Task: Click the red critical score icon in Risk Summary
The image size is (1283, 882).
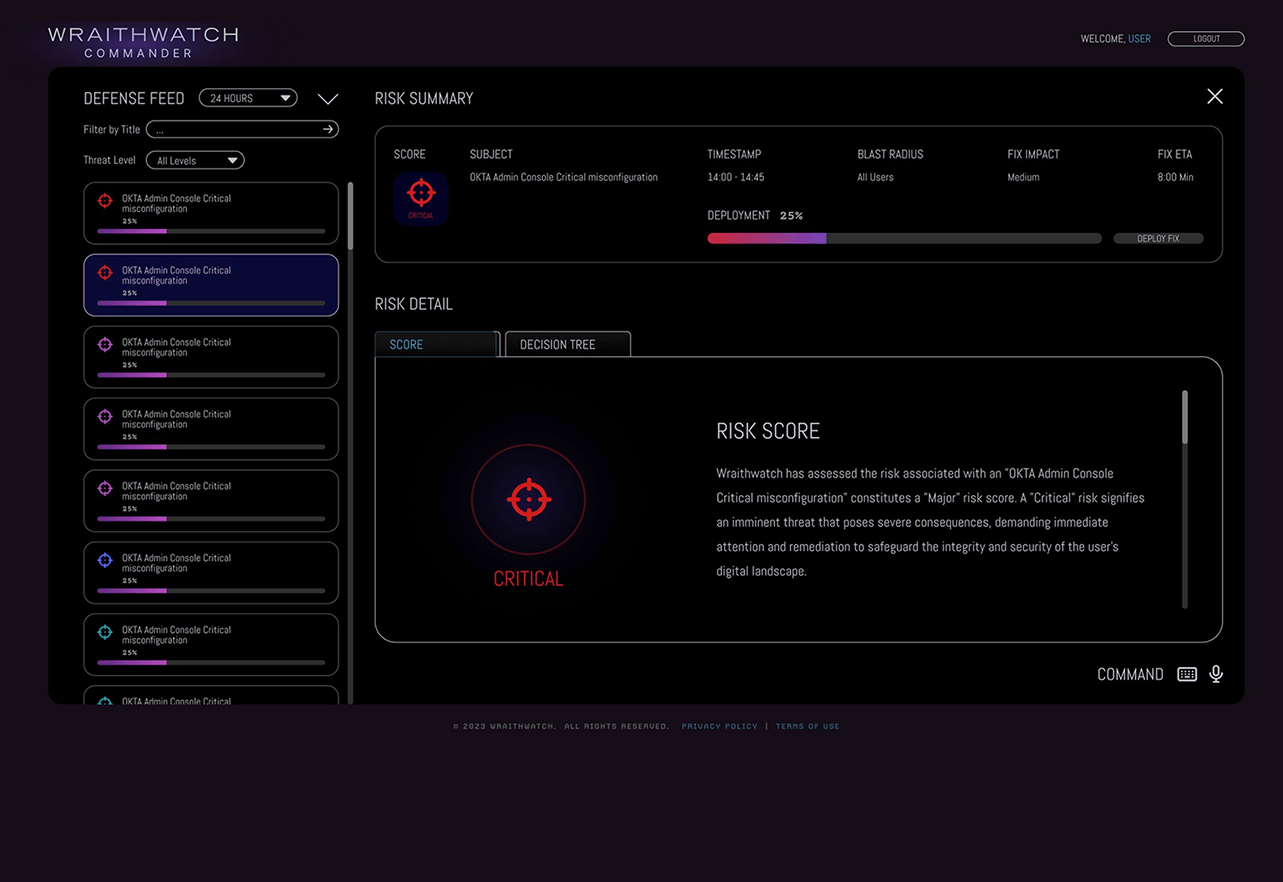Action: (421, 197)
